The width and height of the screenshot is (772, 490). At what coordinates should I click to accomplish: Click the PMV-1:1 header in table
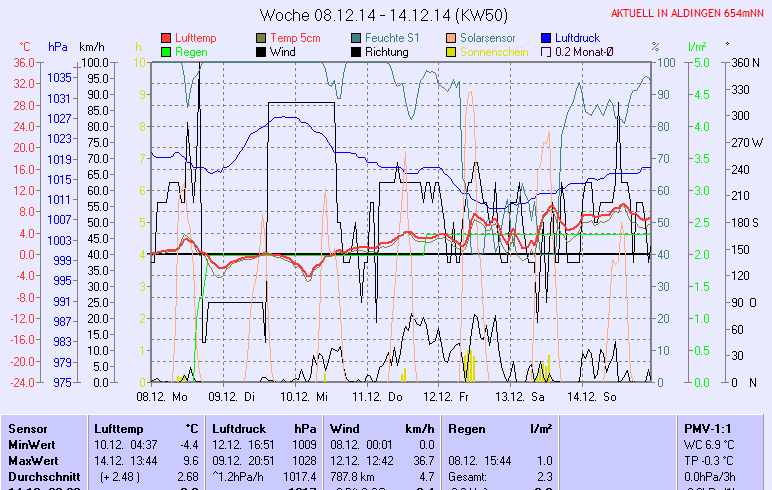pyautogui.click(x=708, y=428)
